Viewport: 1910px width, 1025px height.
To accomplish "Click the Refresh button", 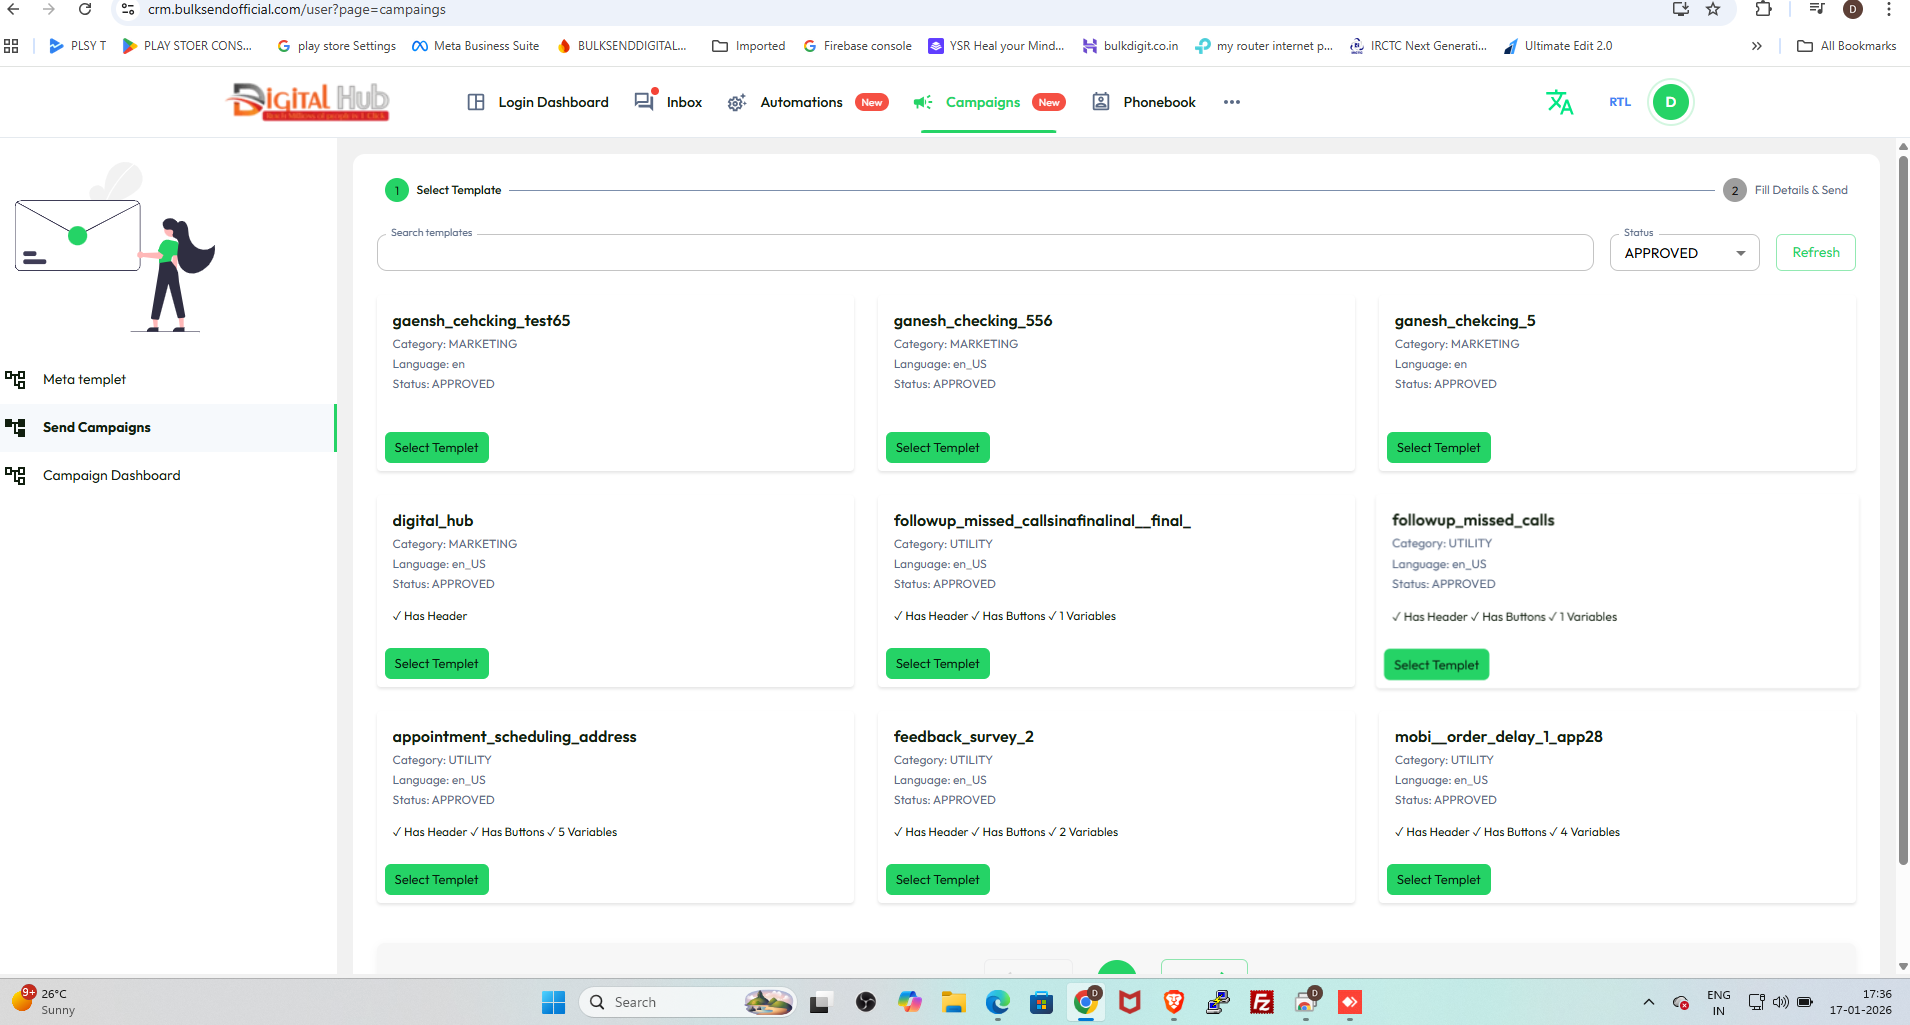I will pyautogui.click(x=1815, y=253).
